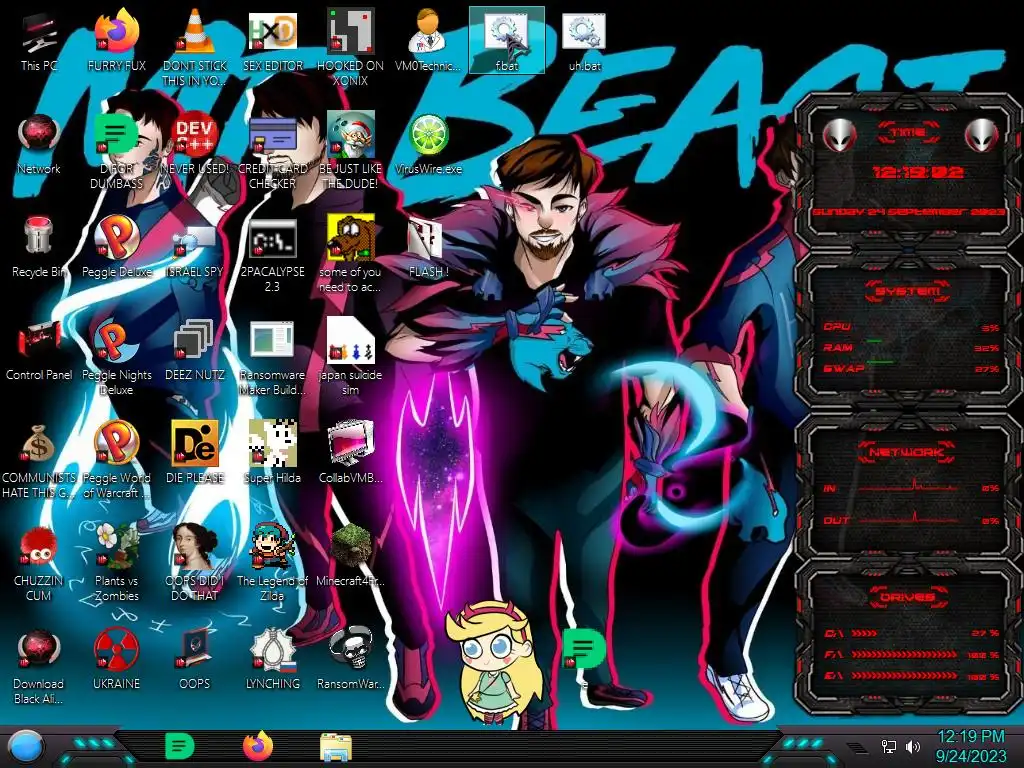Open the 2PACALYPSE 2.3 console shortcut

click(272, 253)
